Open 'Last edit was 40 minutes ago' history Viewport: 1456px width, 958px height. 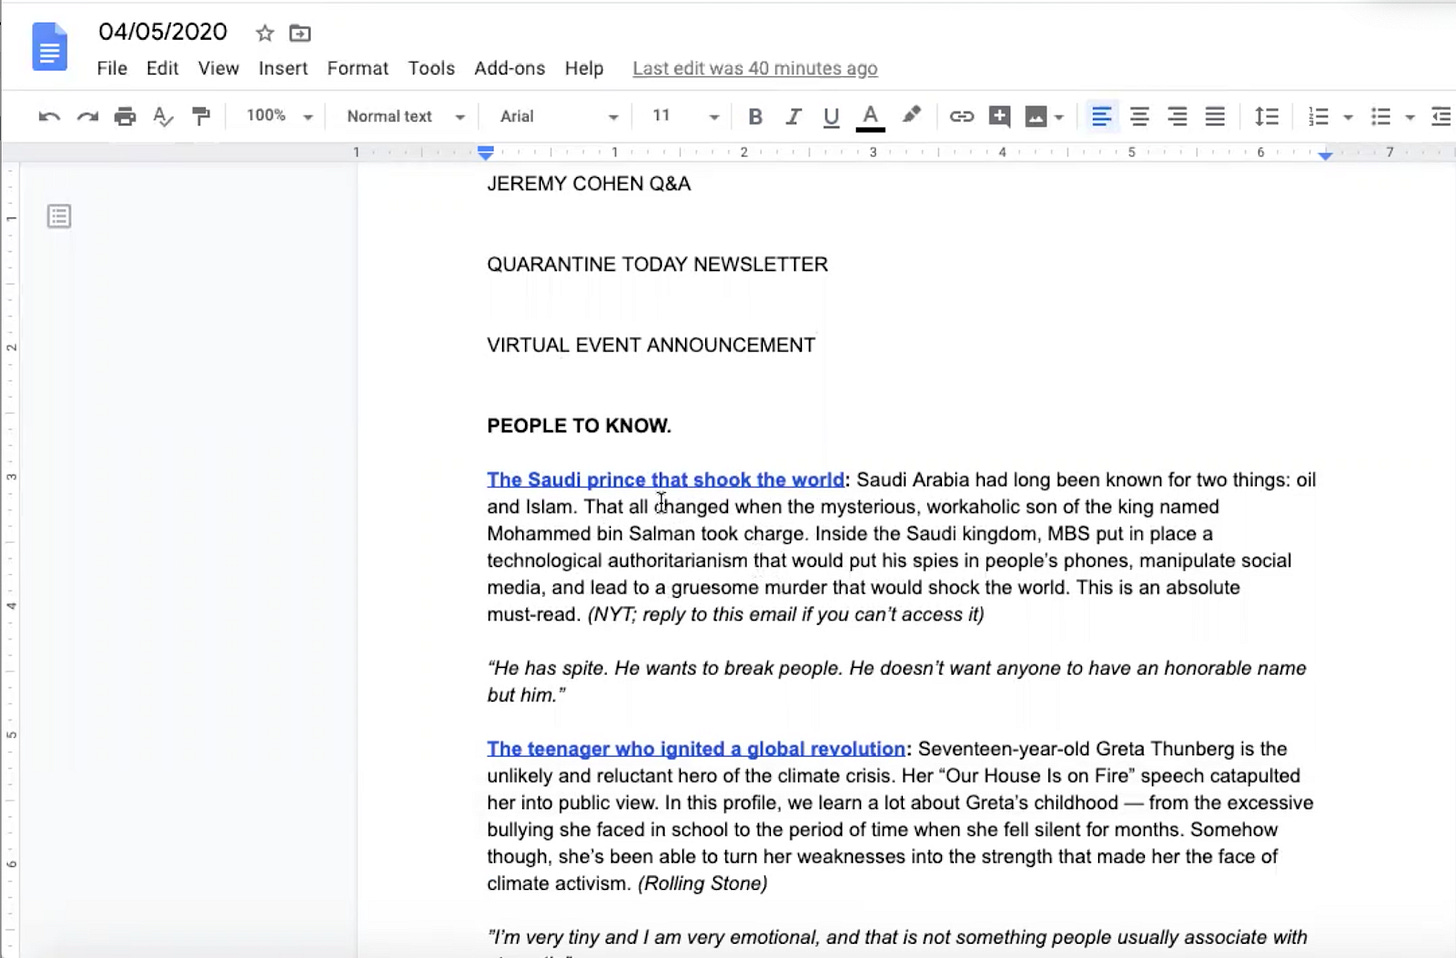click(x=755, y=68)
